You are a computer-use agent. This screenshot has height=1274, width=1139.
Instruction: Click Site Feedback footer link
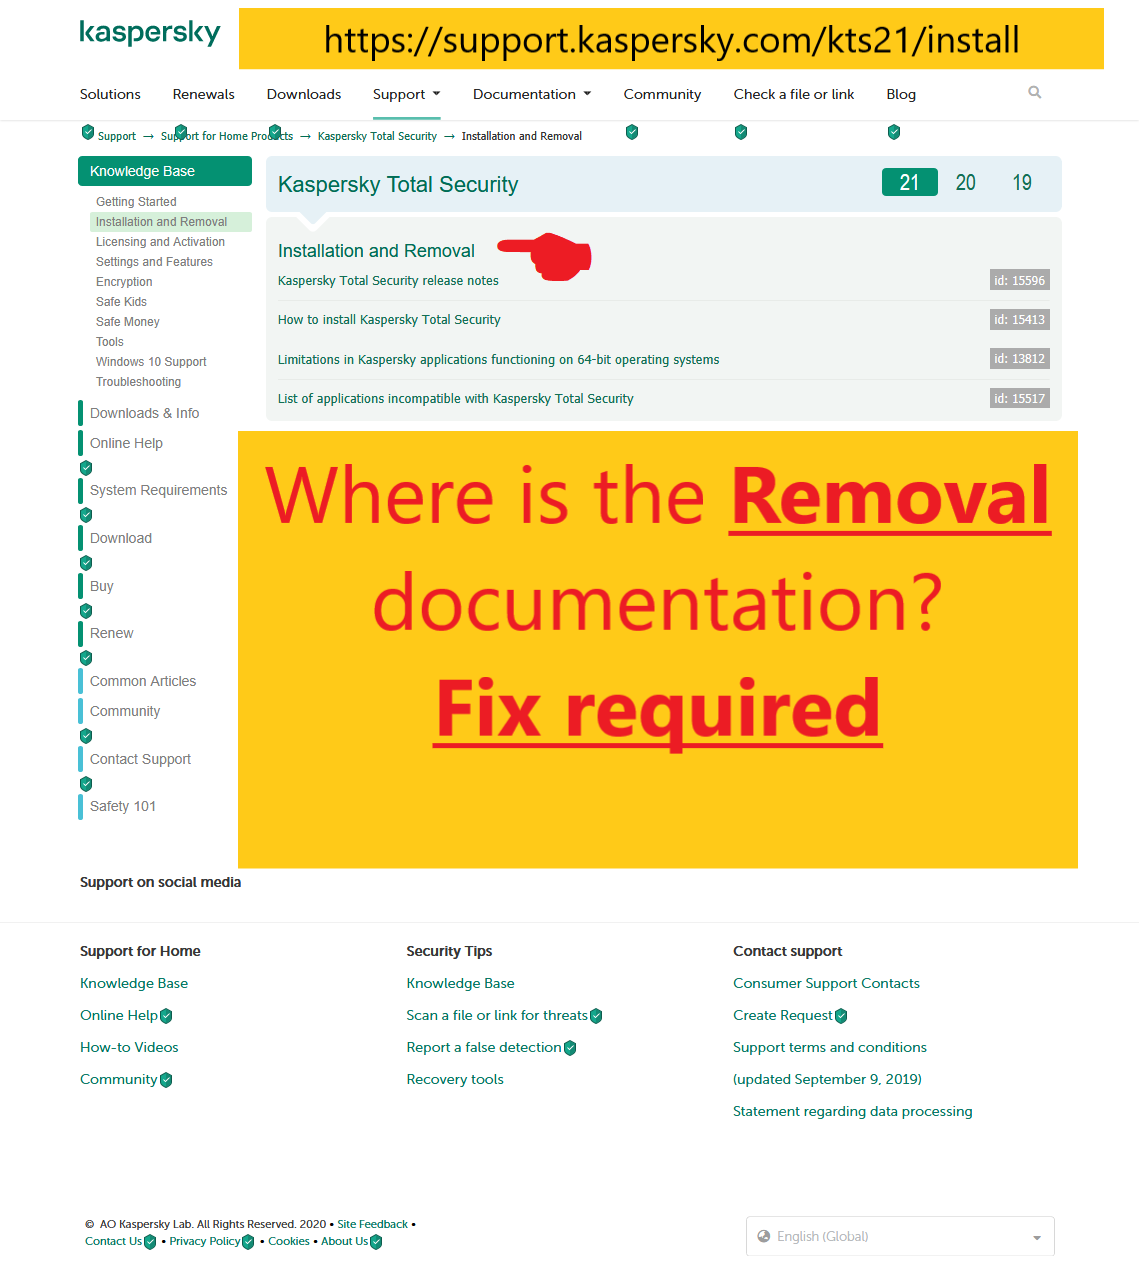coord(372,1224)
